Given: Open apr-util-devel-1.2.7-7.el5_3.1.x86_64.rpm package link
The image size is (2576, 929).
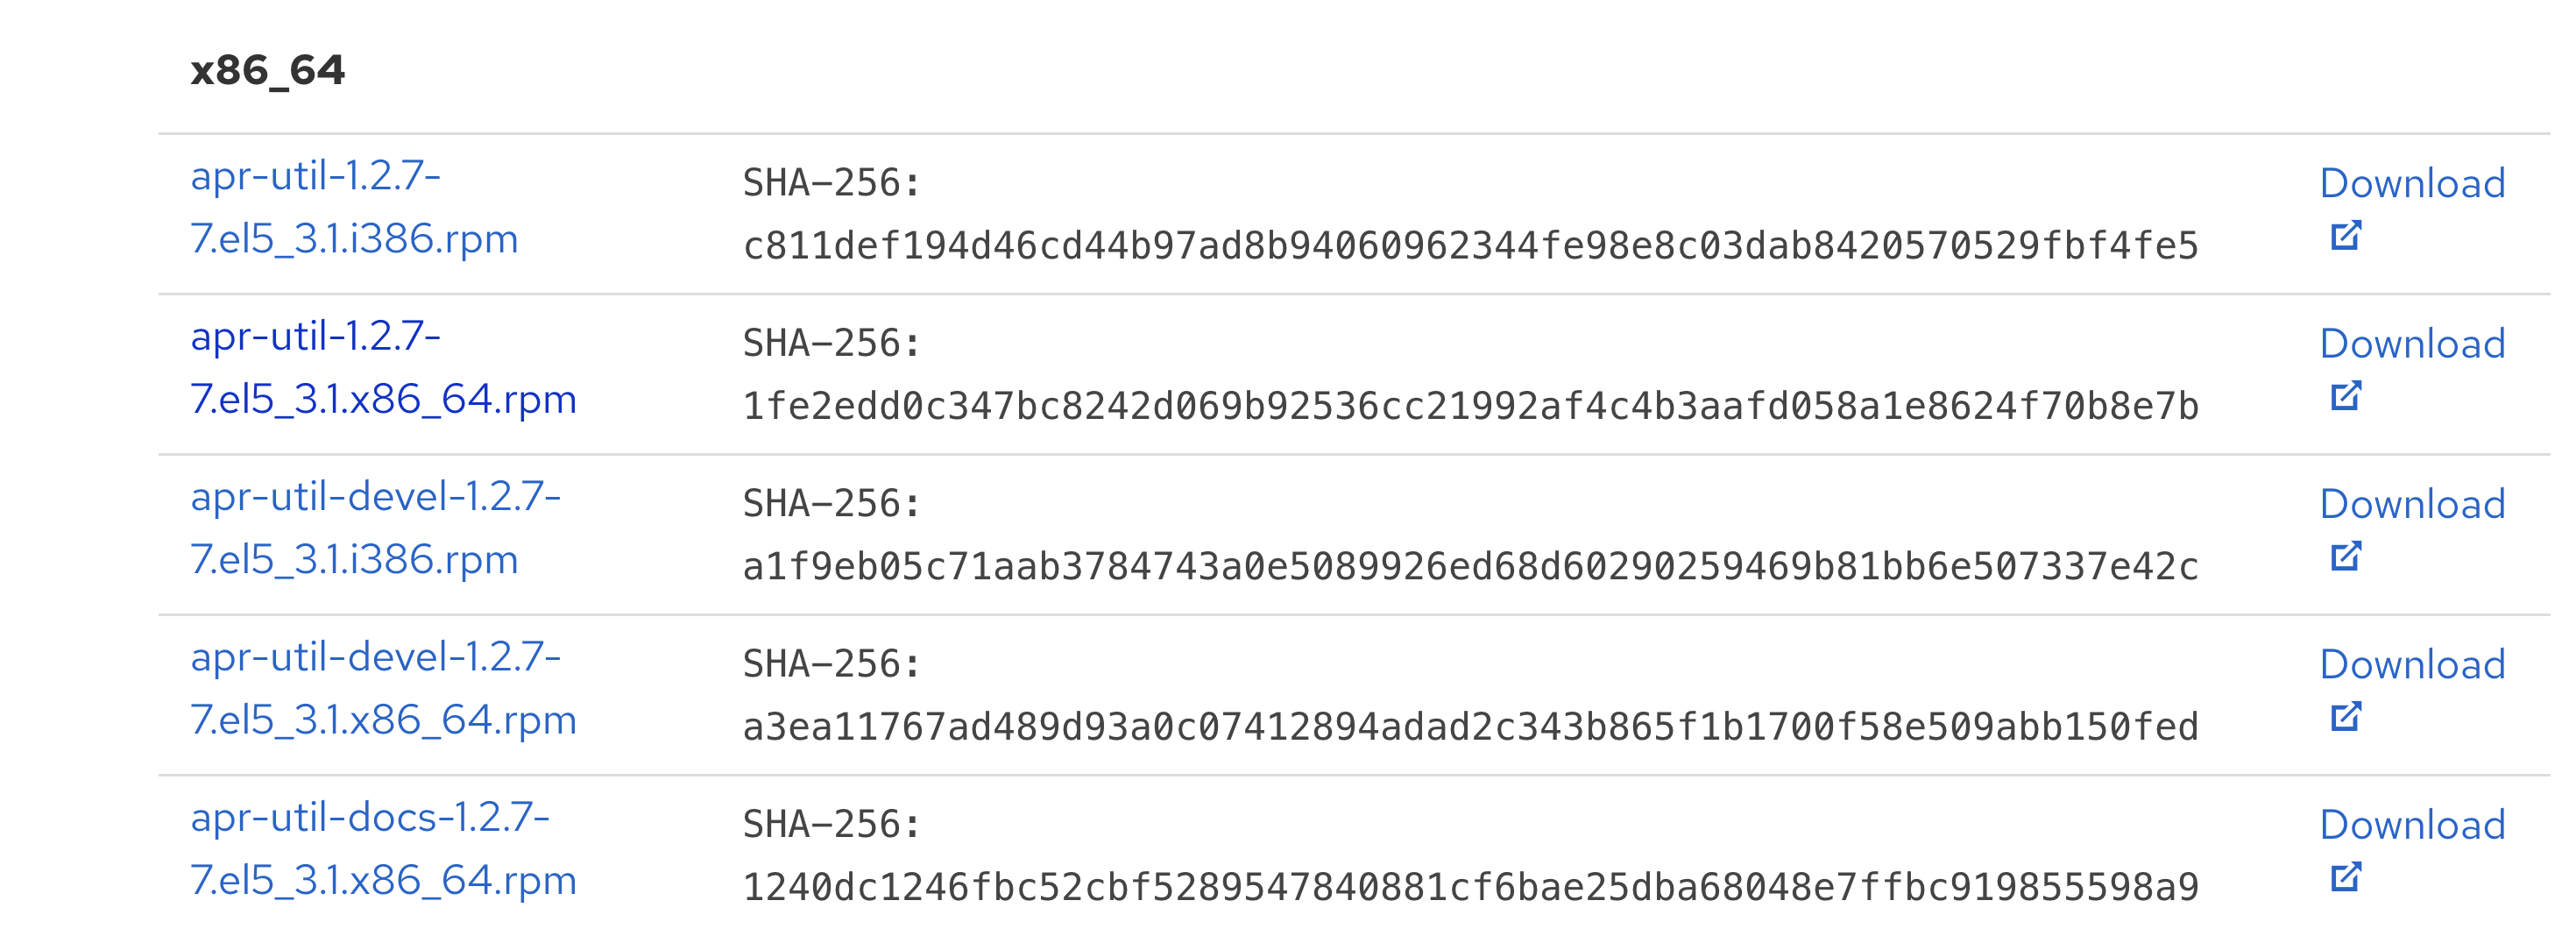Looking at the screenshot, I should pos(383,688).
